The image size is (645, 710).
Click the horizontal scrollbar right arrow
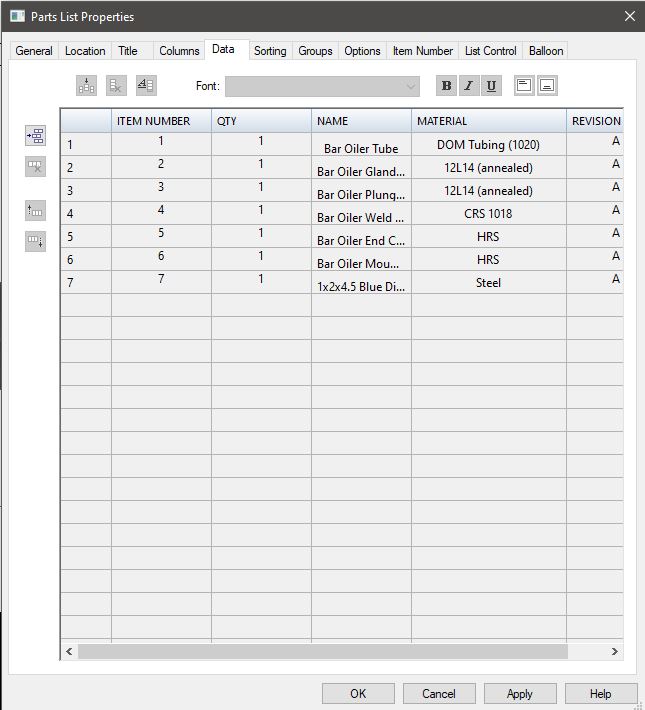click(615, 651)
